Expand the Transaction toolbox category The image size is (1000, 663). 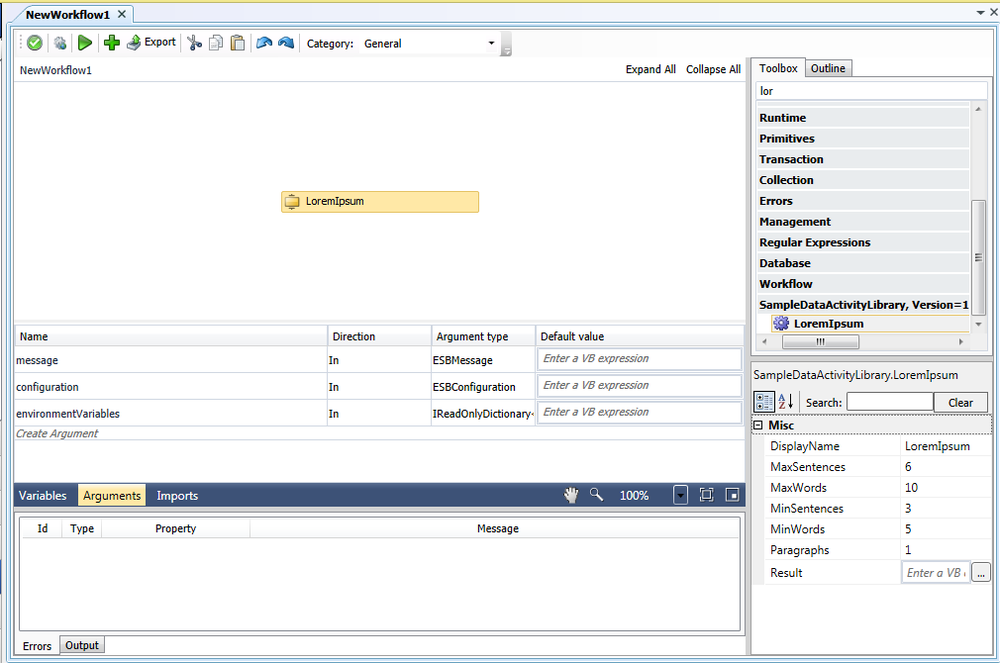coord(864,159)
